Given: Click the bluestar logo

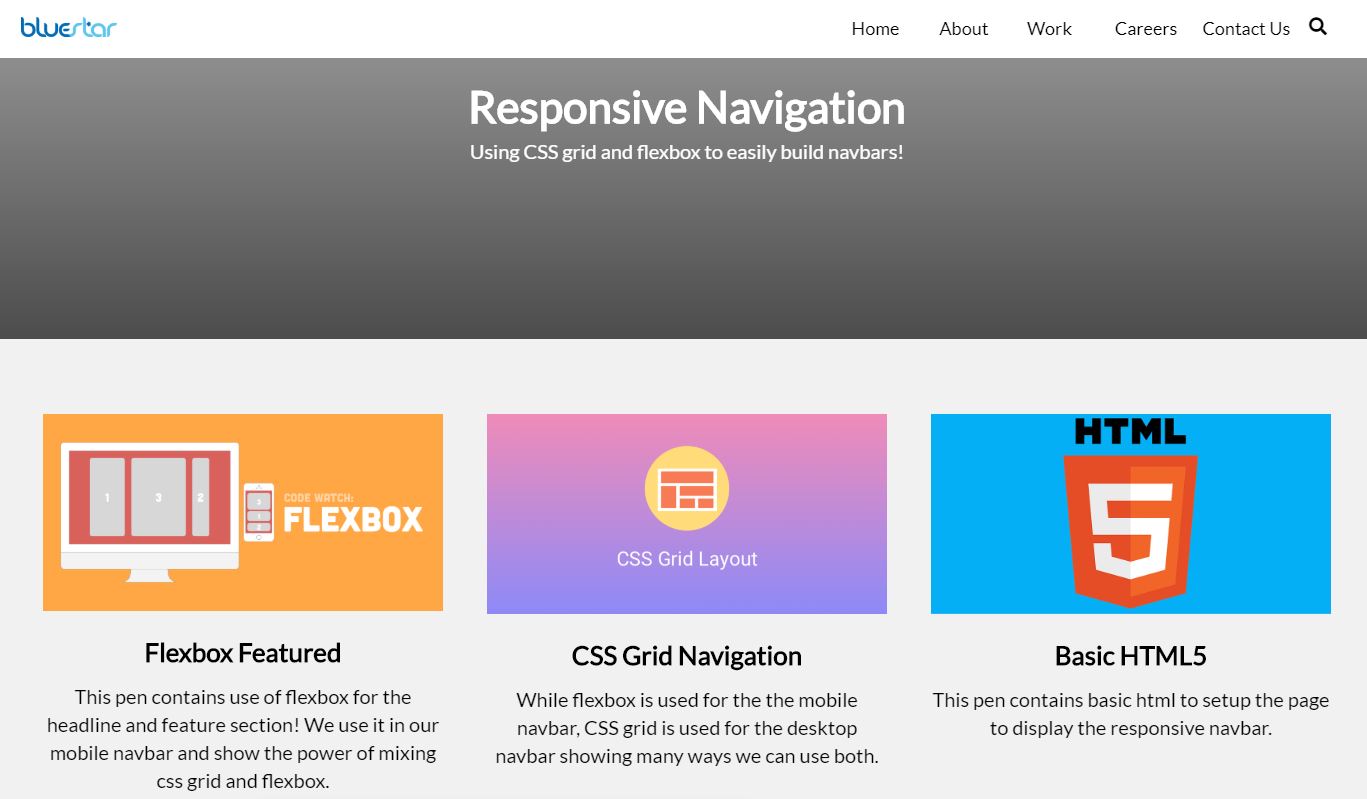Looking at the screenshot, I should coord(68,27).
